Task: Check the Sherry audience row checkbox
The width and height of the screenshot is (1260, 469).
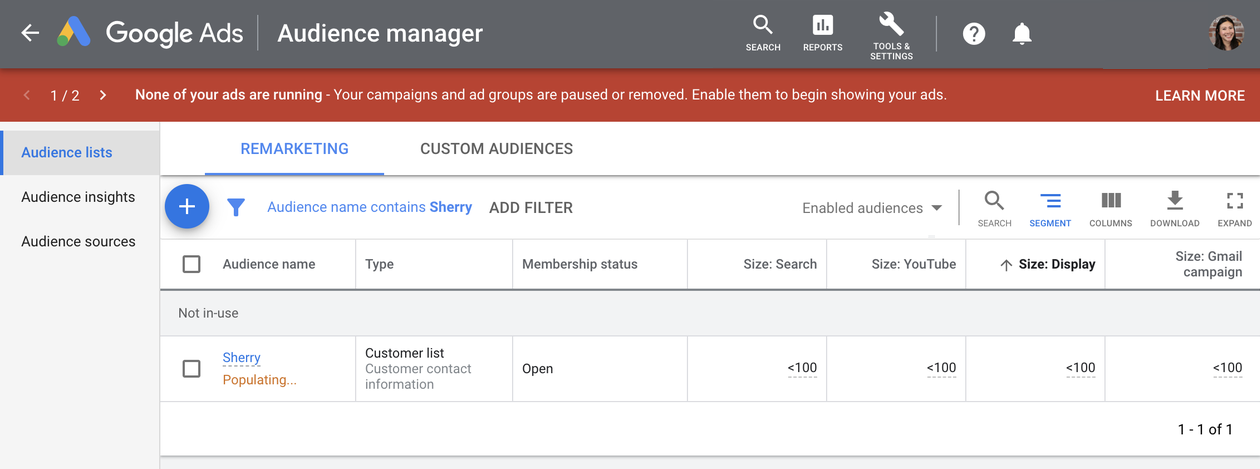Action: (x=192, y=369)
